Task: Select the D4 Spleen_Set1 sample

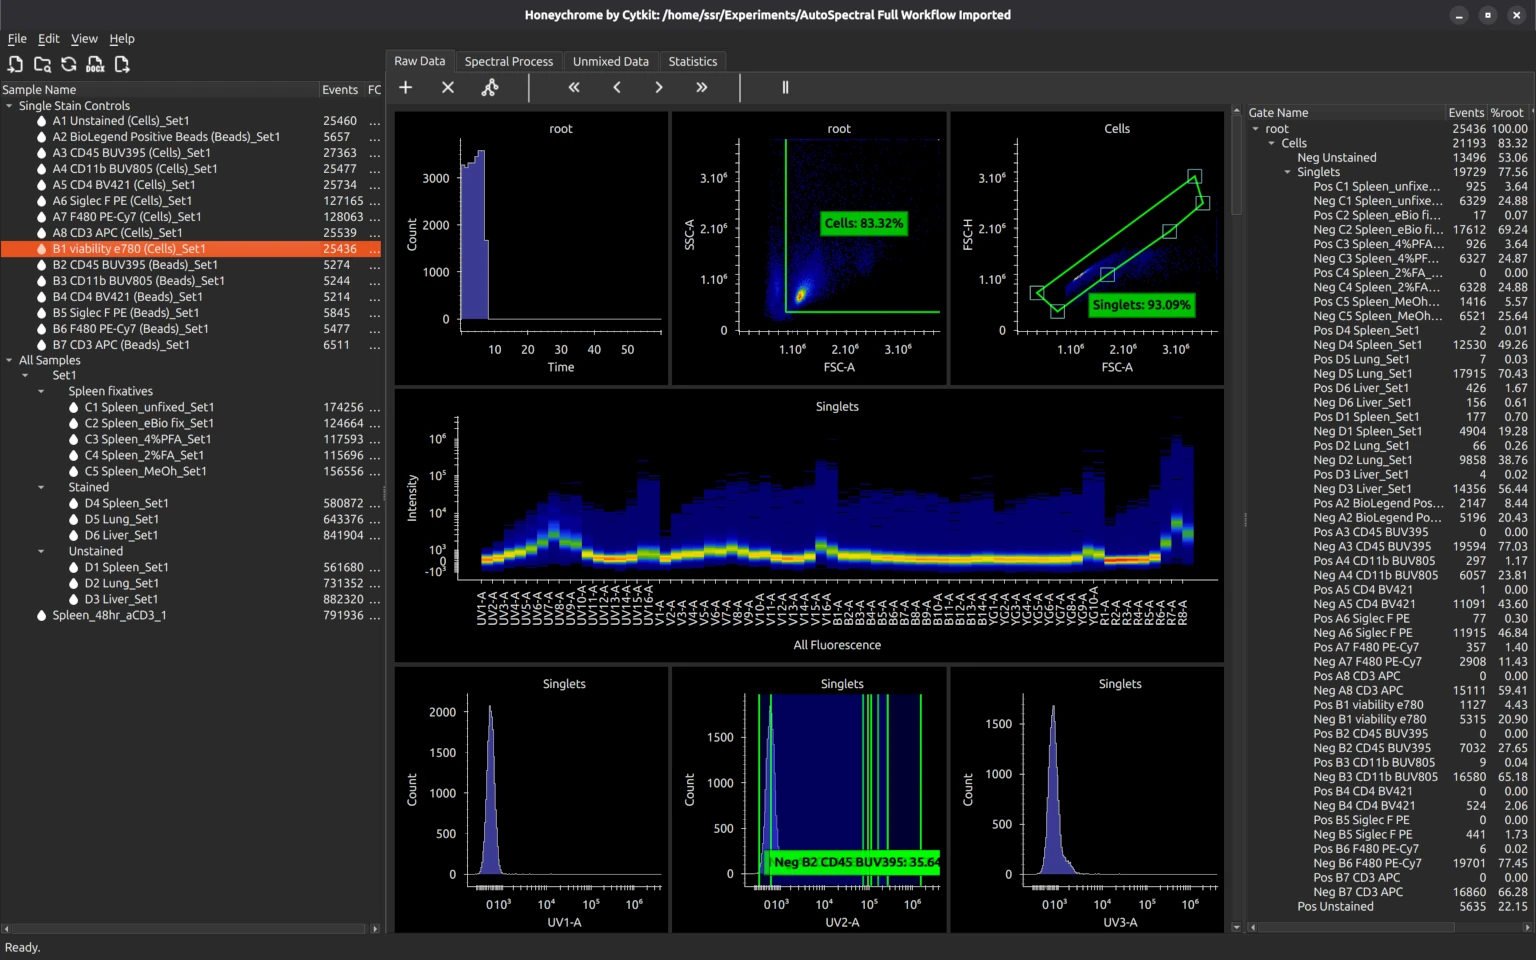Action: (126, 504)
